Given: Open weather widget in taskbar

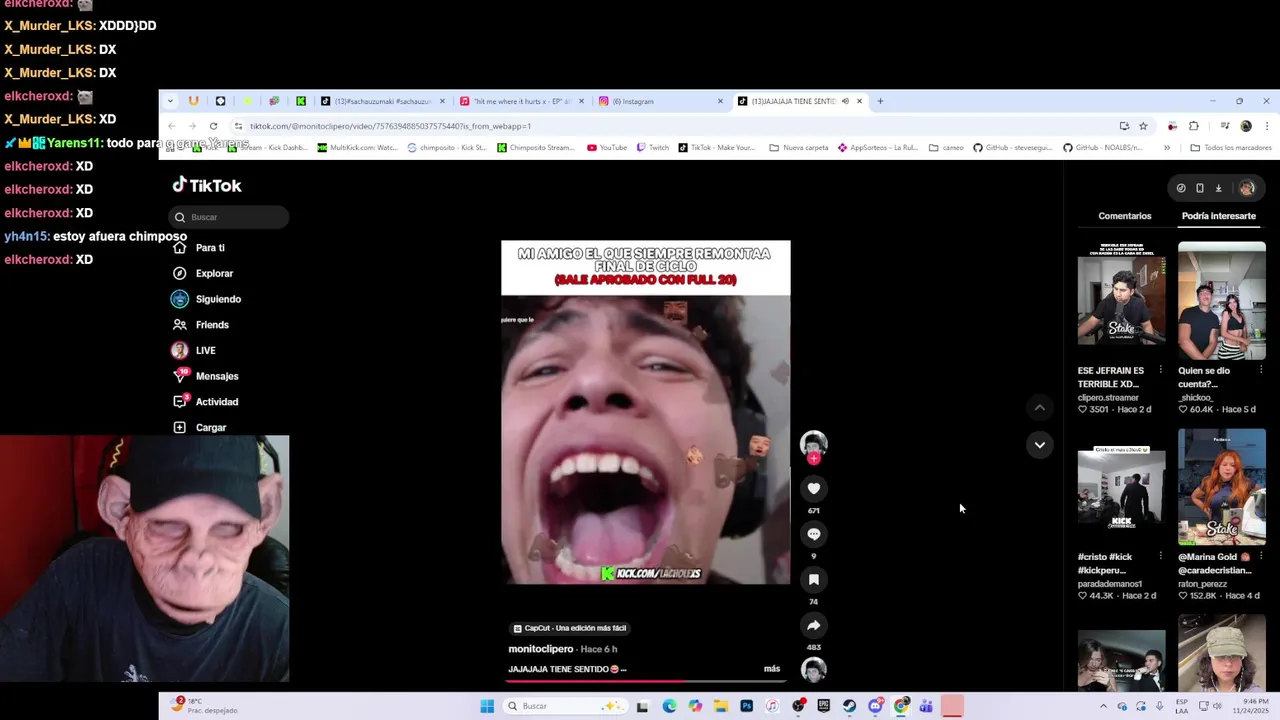Looking at the screenshot, I should point(205,706).
